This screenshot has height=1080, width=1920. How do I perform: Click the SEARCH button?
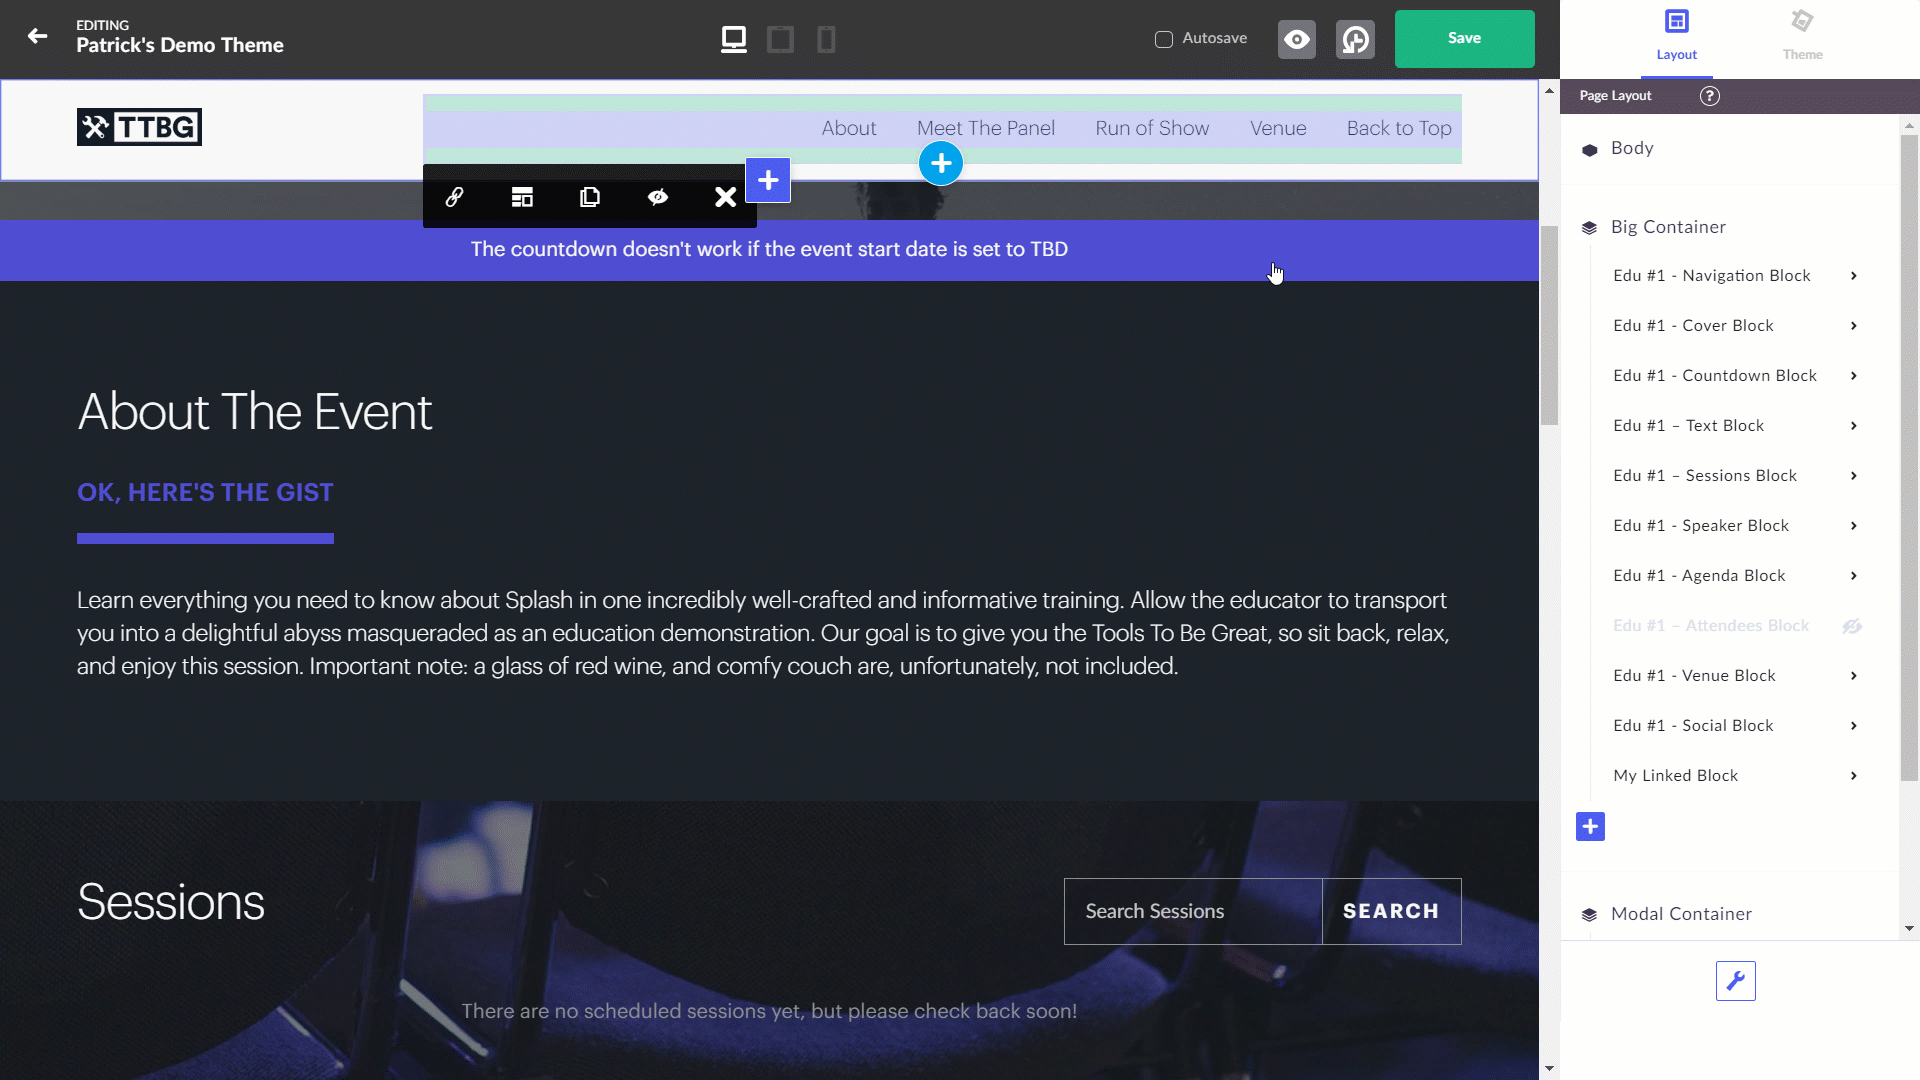click(1391, 911)
